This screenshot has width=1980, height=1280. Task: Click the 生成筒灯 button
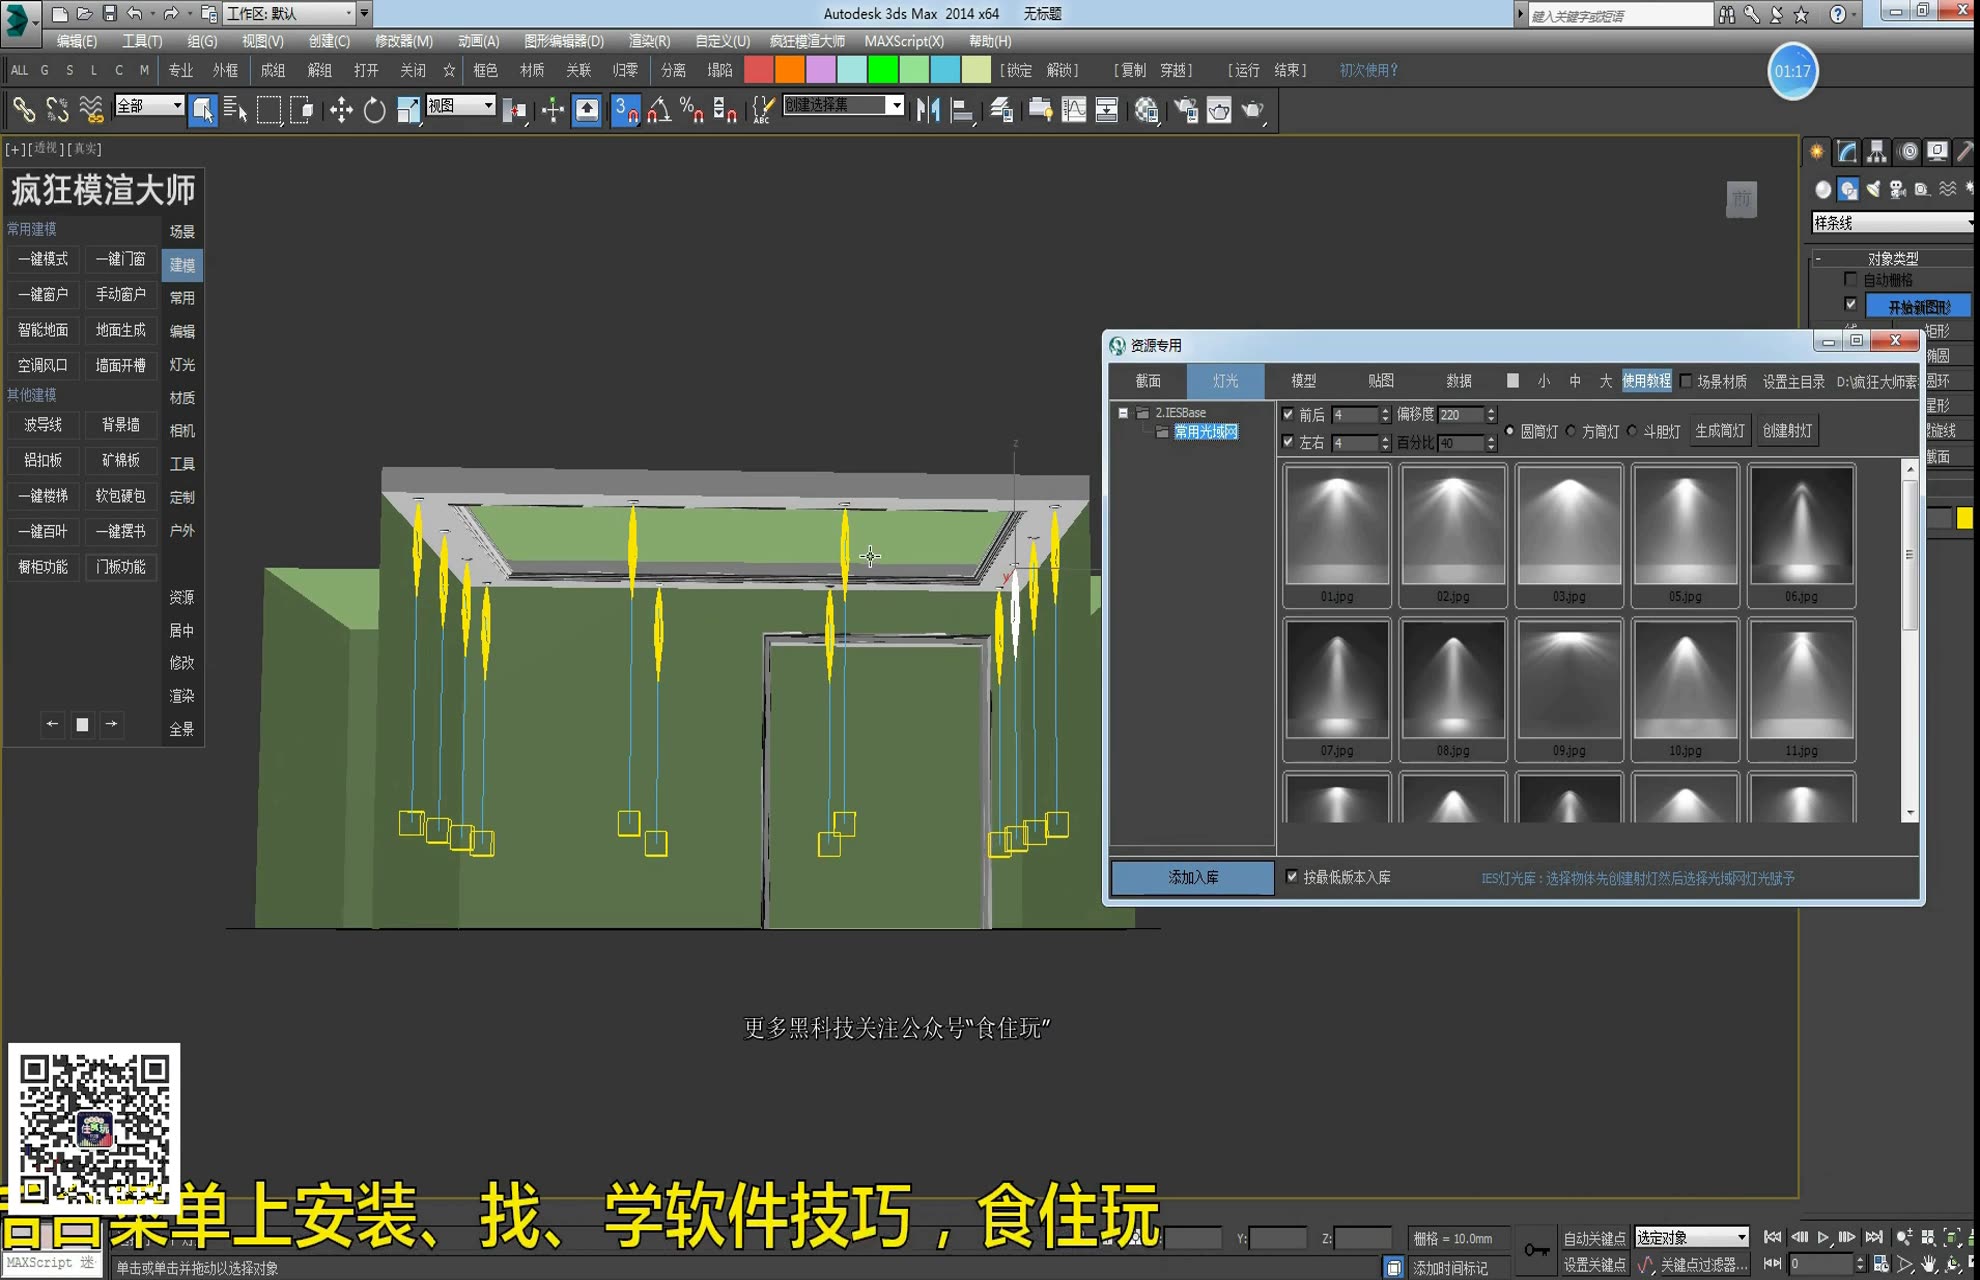pyautogui.click(x=1719, y=431)
